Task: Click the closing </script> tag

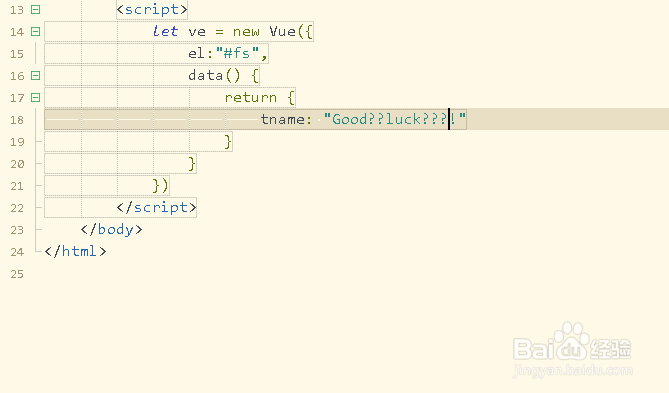Action: click(x=156, y=207)
